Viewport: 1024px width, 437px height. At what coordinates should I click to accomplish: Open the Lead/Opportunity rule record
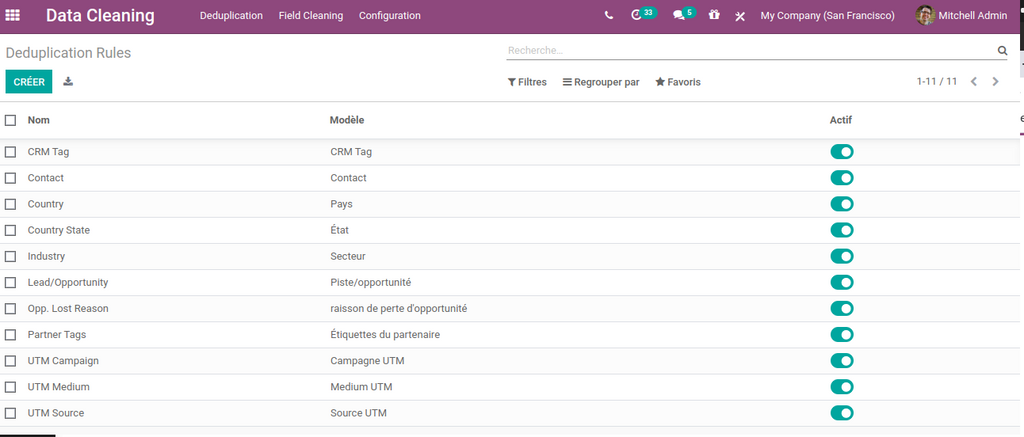68,283
